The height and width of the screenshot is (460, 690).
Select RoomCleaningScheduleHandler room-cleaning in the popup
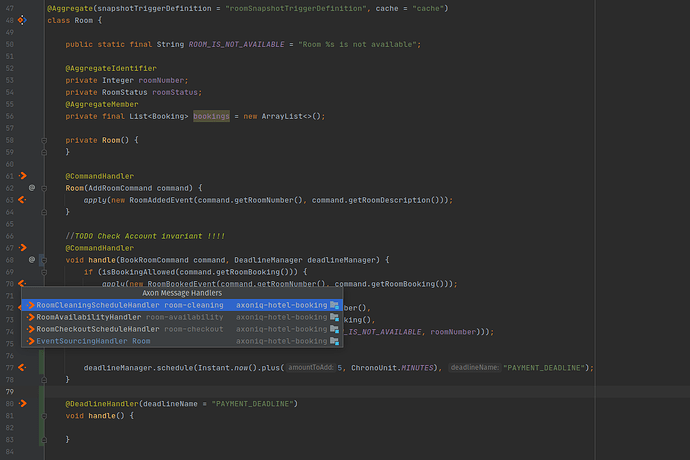pyautogui.click(x=182, y=305)
